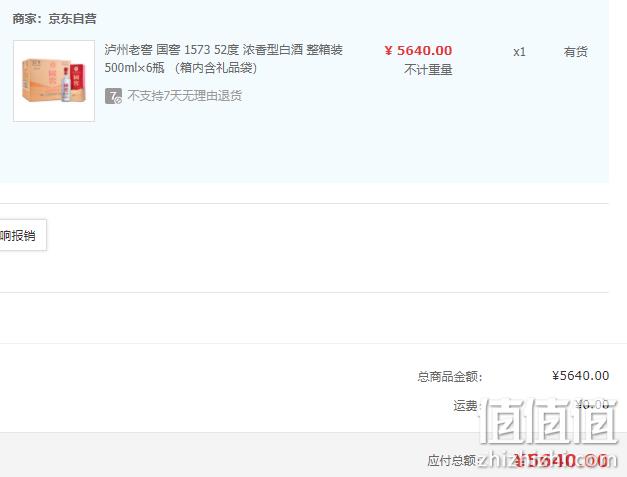This screenshot has width=627, height=477.
Task: Click the 总商品金额 label
Action: [450, 377]
